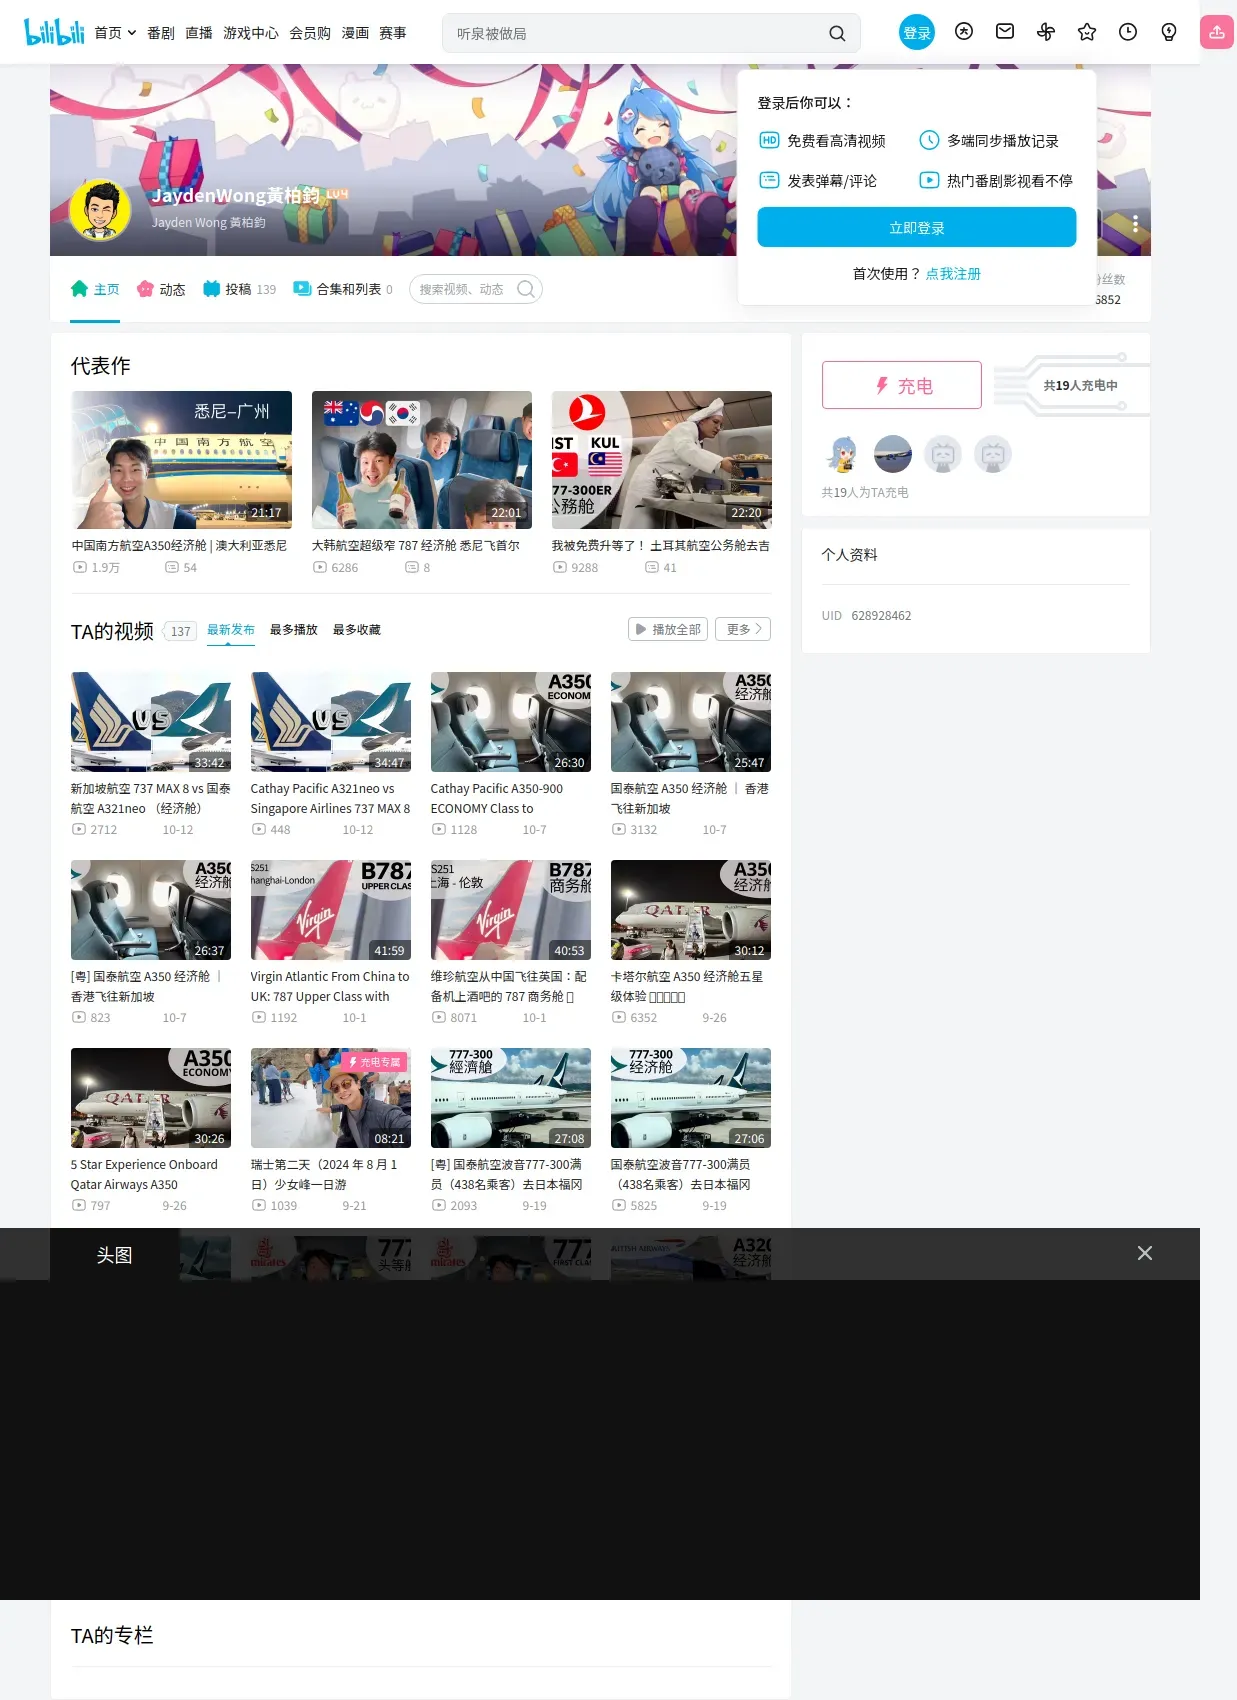The width and height of the screenshot is (1237, 1700).
Task: Click the 137 video count badge
Action: tap(180, 631)
